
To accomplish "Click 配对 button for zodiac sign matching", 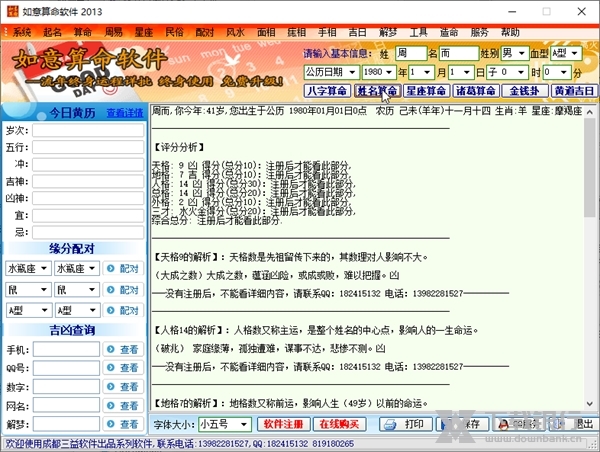I will click(123, 268).
